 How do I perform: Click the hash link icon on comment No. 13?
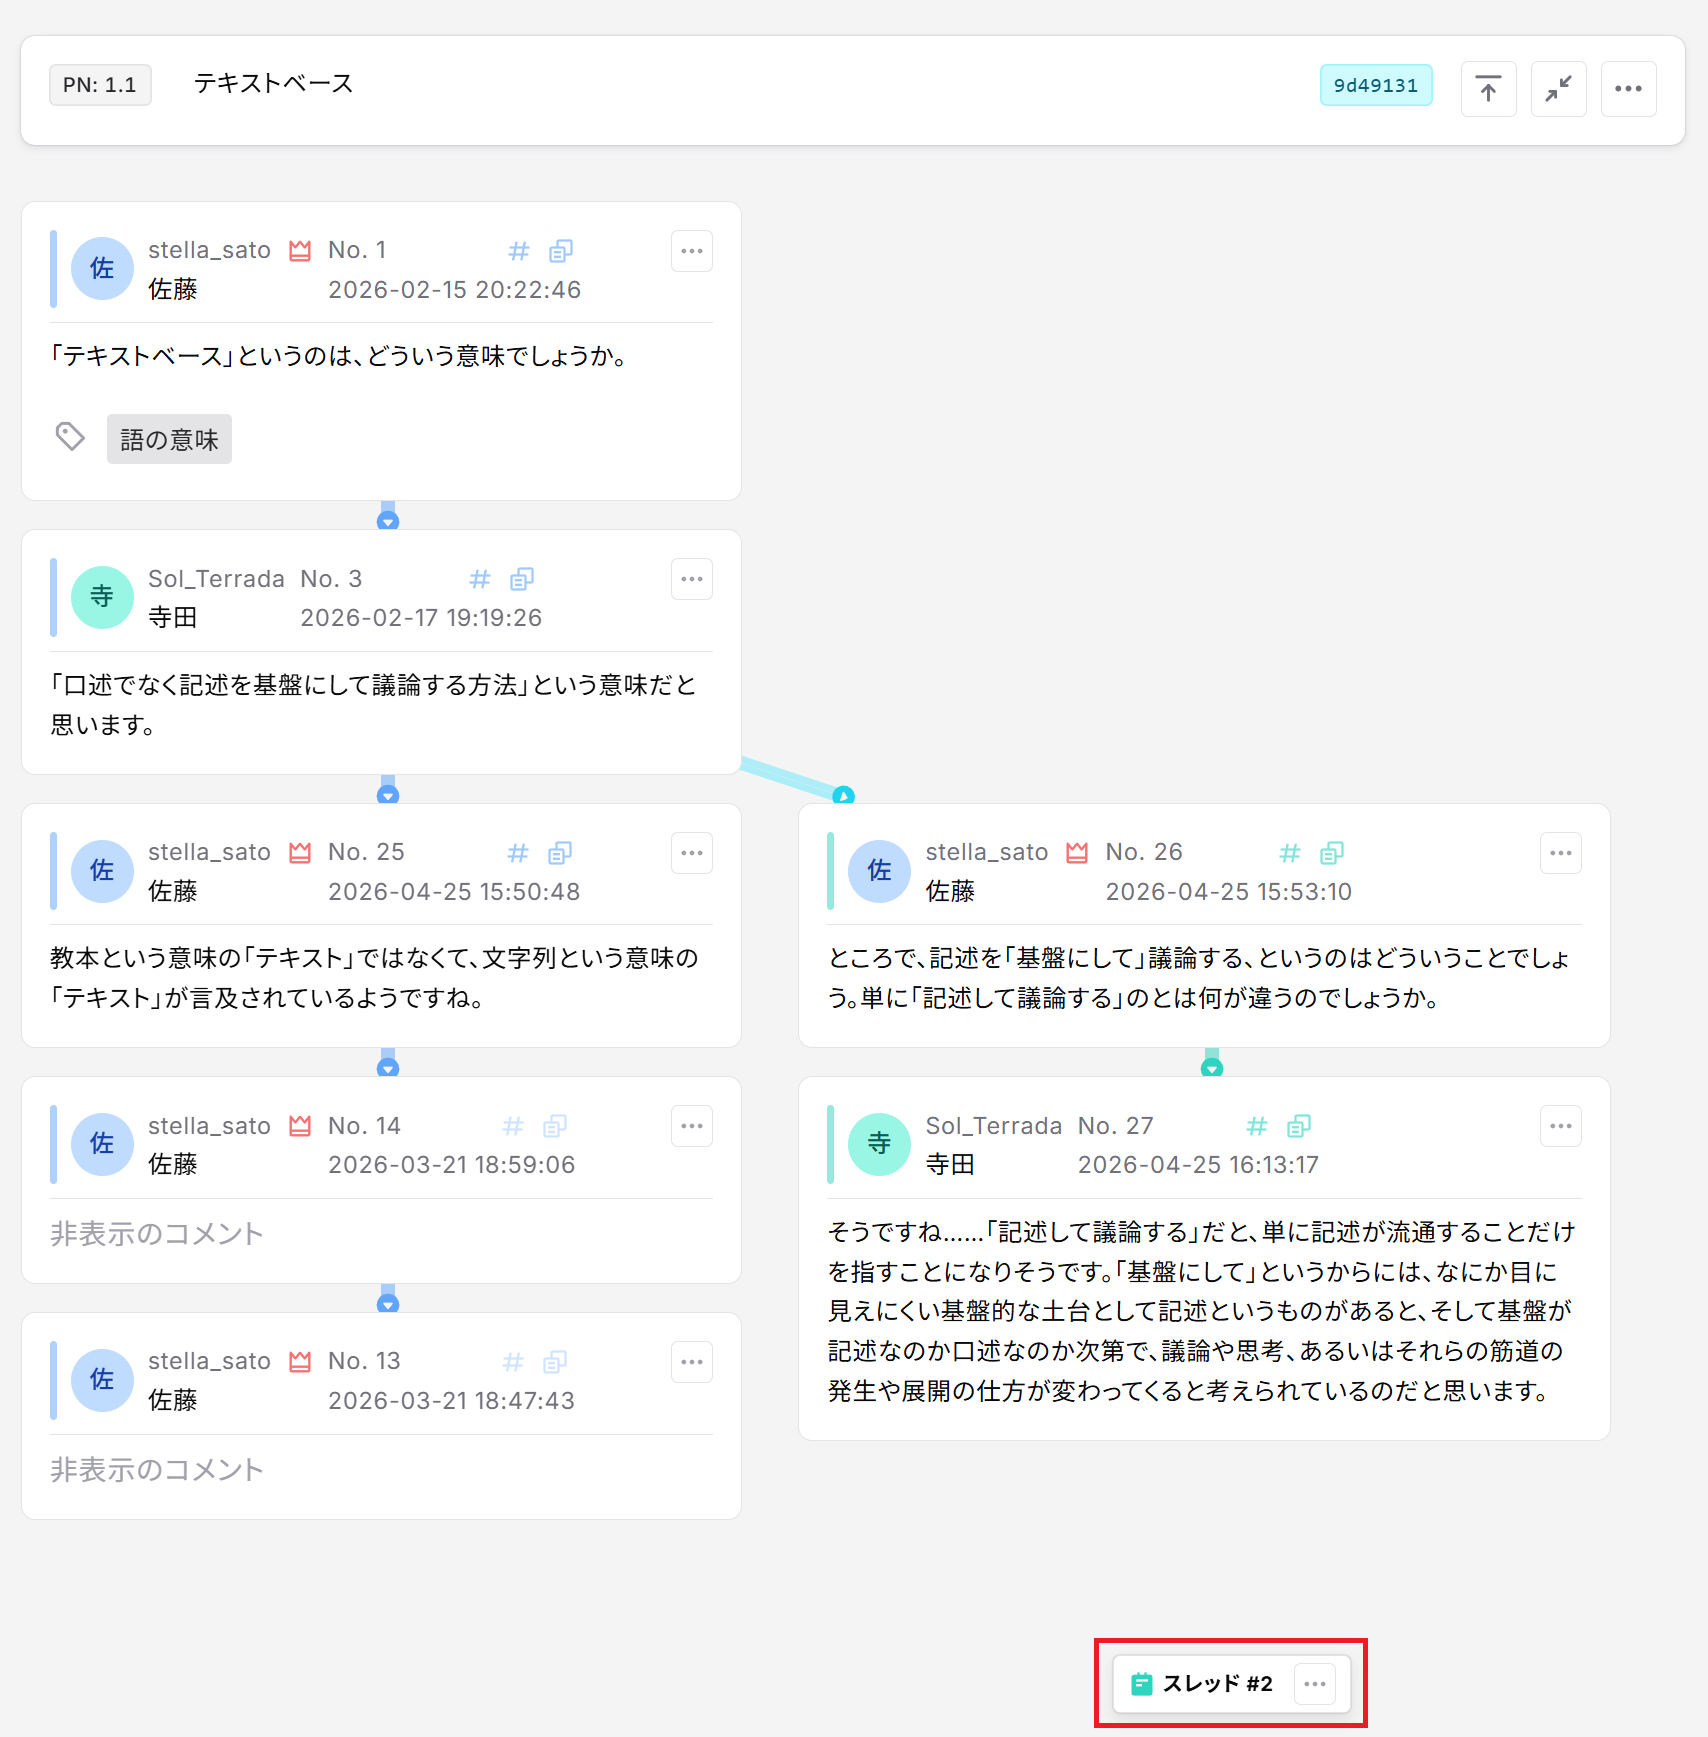coord(513,1362)
